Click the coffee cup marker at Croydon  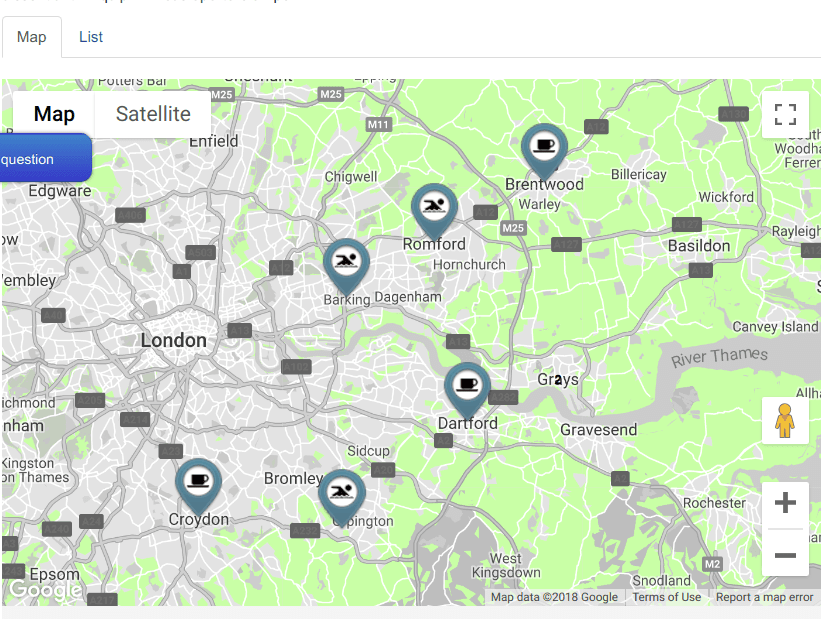[x=198, y=485]
